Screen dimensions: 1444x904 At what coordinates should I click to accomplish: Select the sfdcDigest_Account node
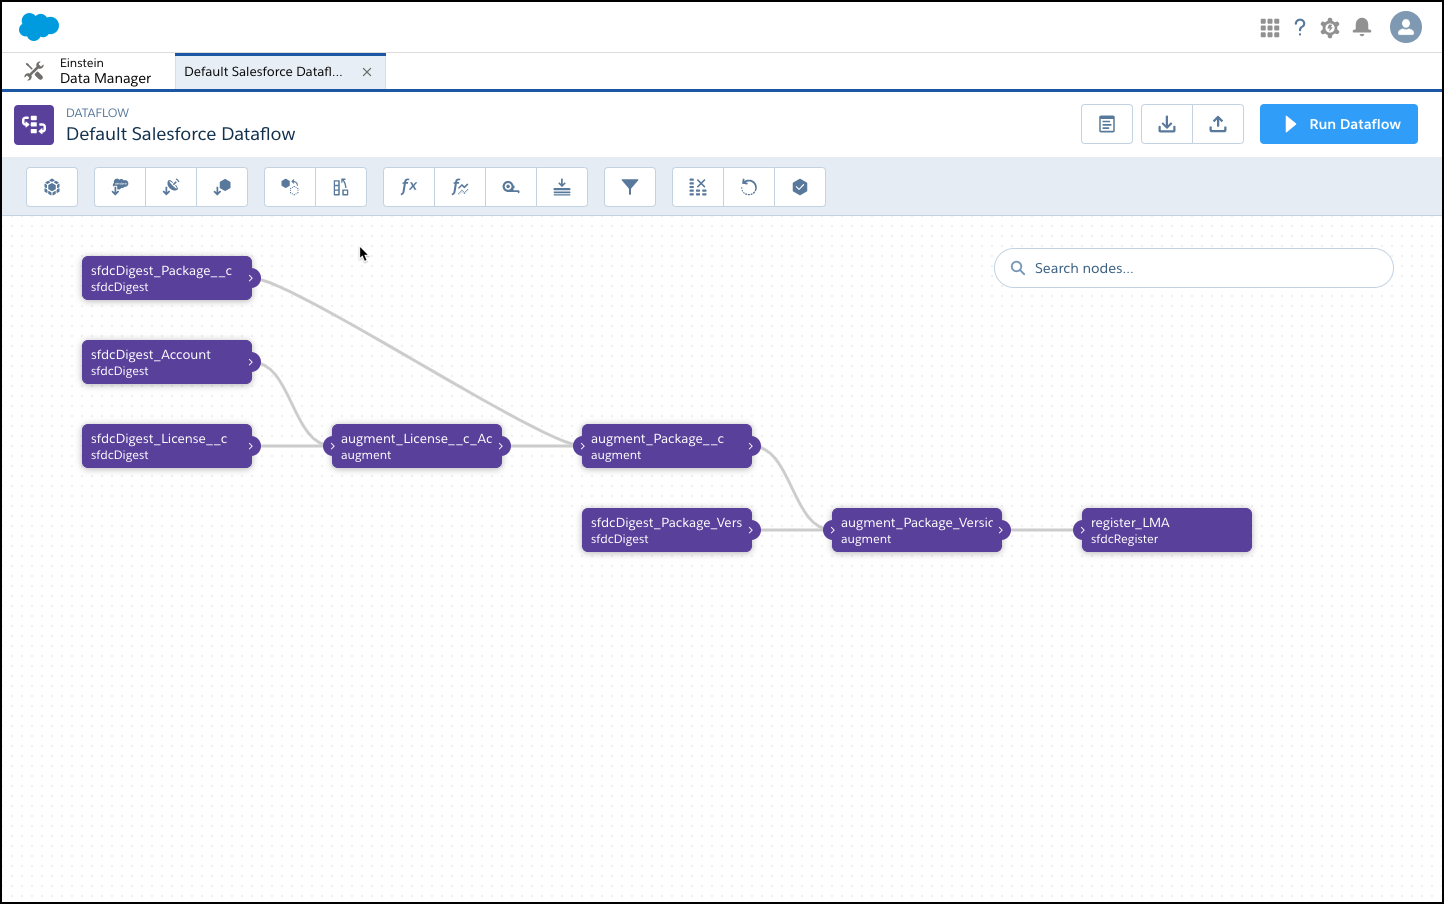click(167, 362)
